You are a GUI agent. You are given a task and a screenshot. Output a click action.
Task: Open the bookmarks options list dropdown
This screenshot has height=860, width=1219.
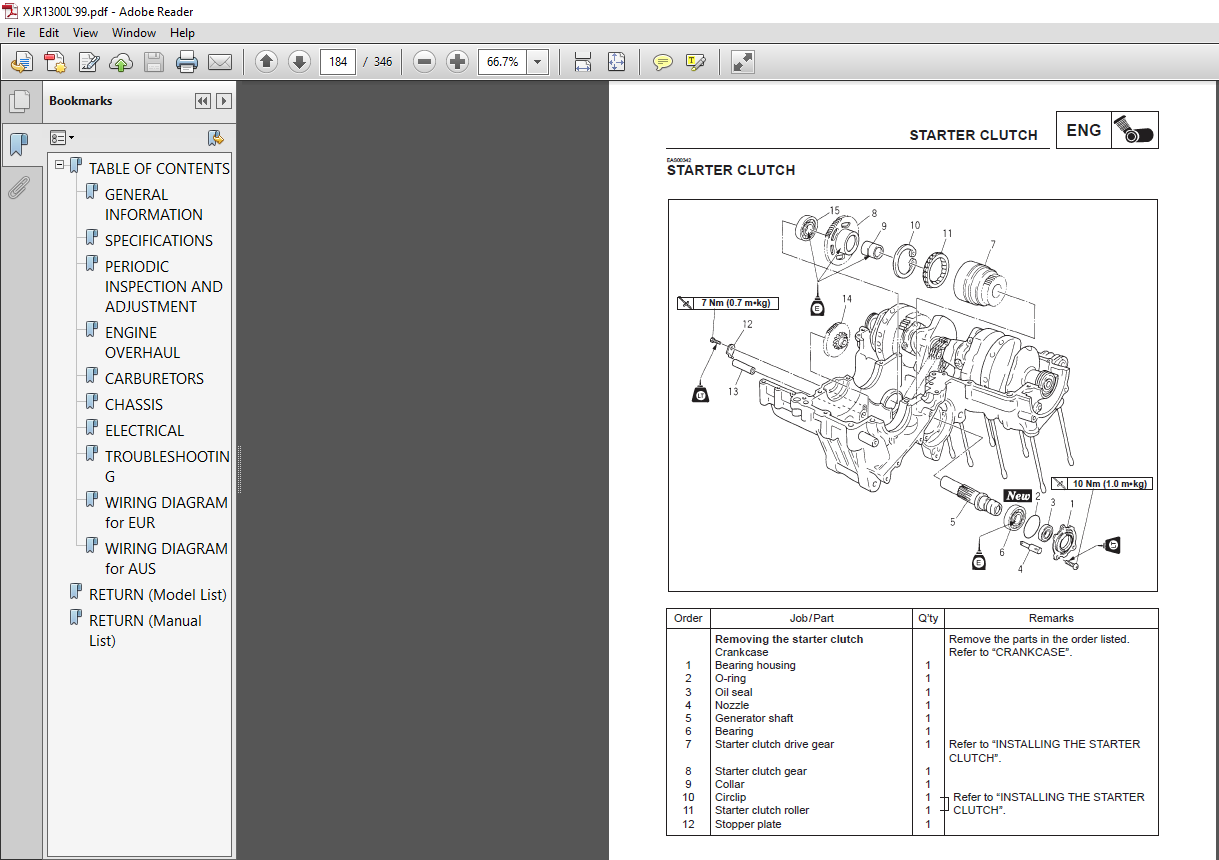tap(62, 138)
